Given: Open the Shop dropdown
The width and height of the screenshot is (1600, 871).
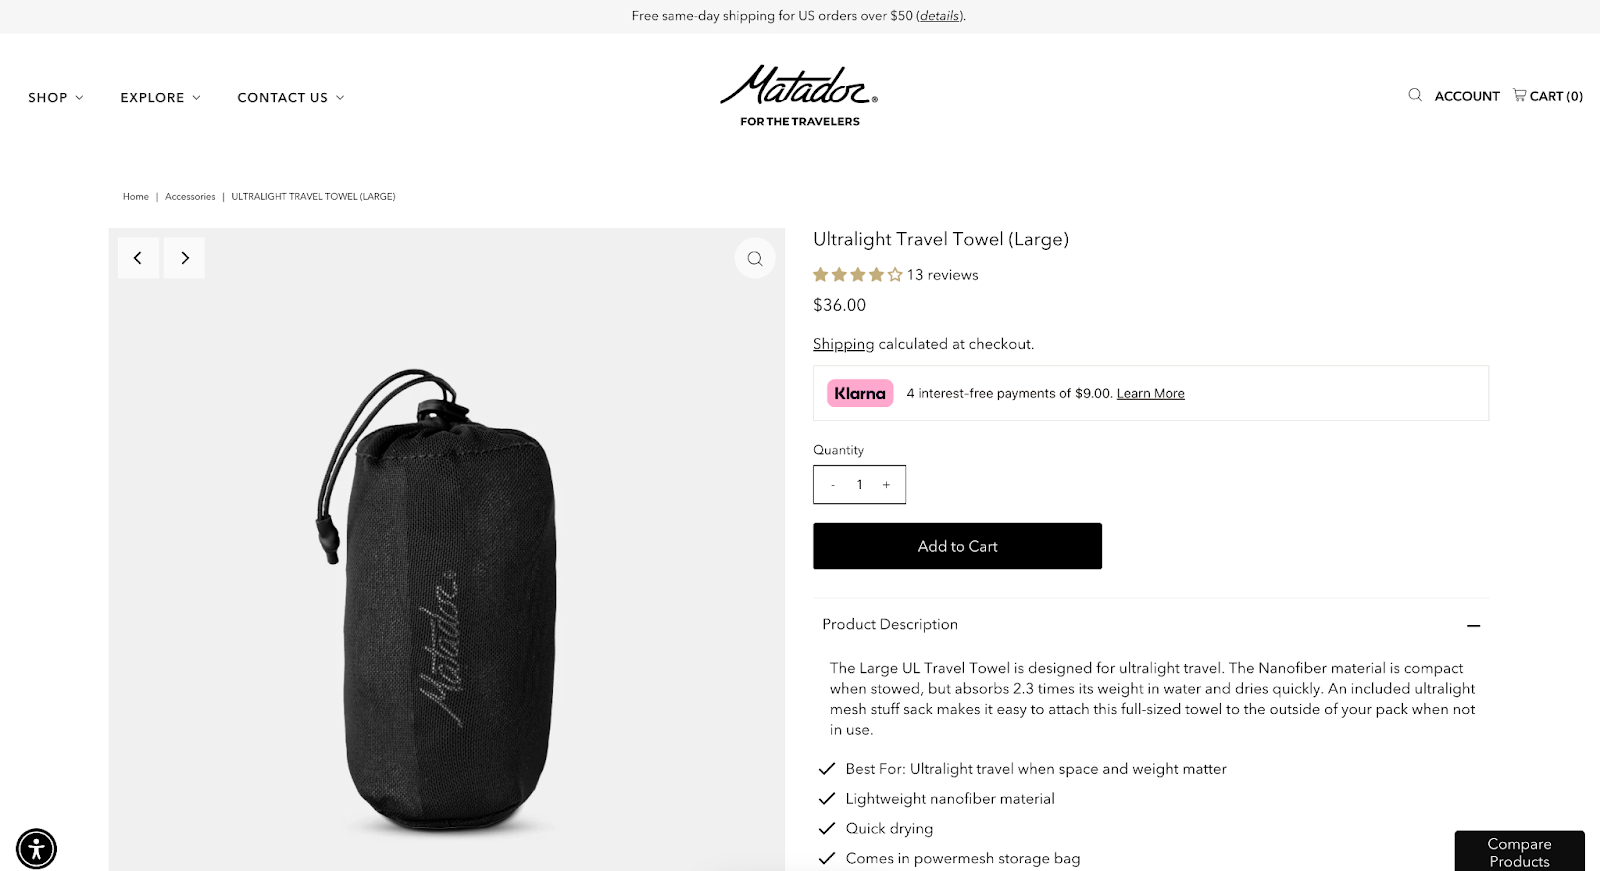Looking at the screenshot, I should [55, 97].
